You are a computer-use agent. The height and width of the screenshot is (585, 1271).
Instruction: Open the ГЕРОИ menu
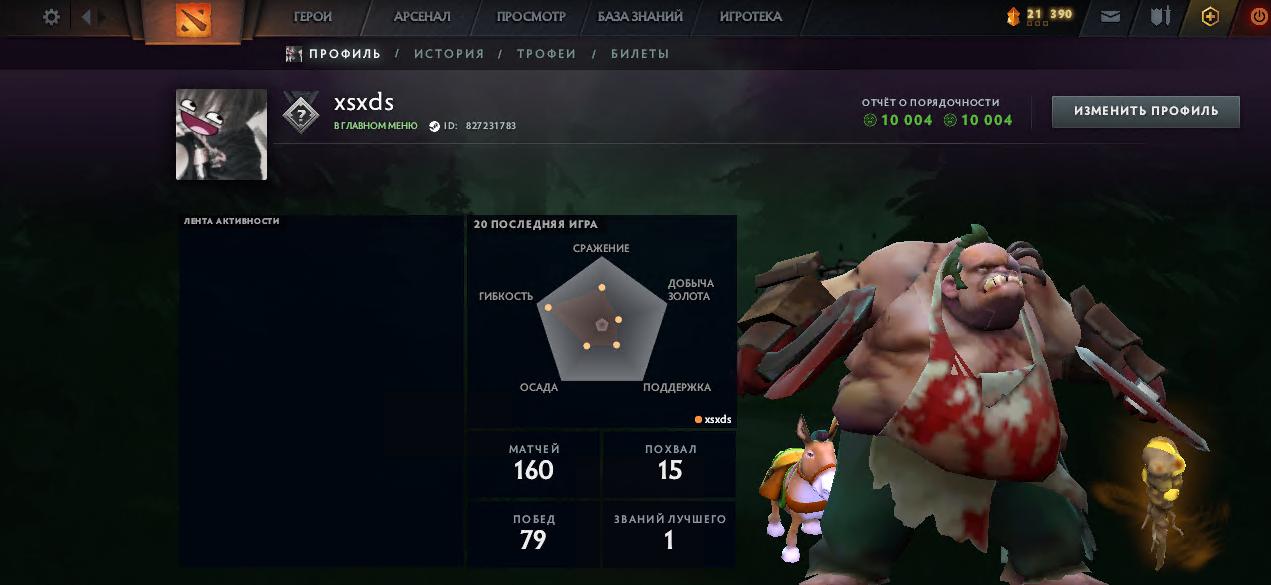pos(312,17)
